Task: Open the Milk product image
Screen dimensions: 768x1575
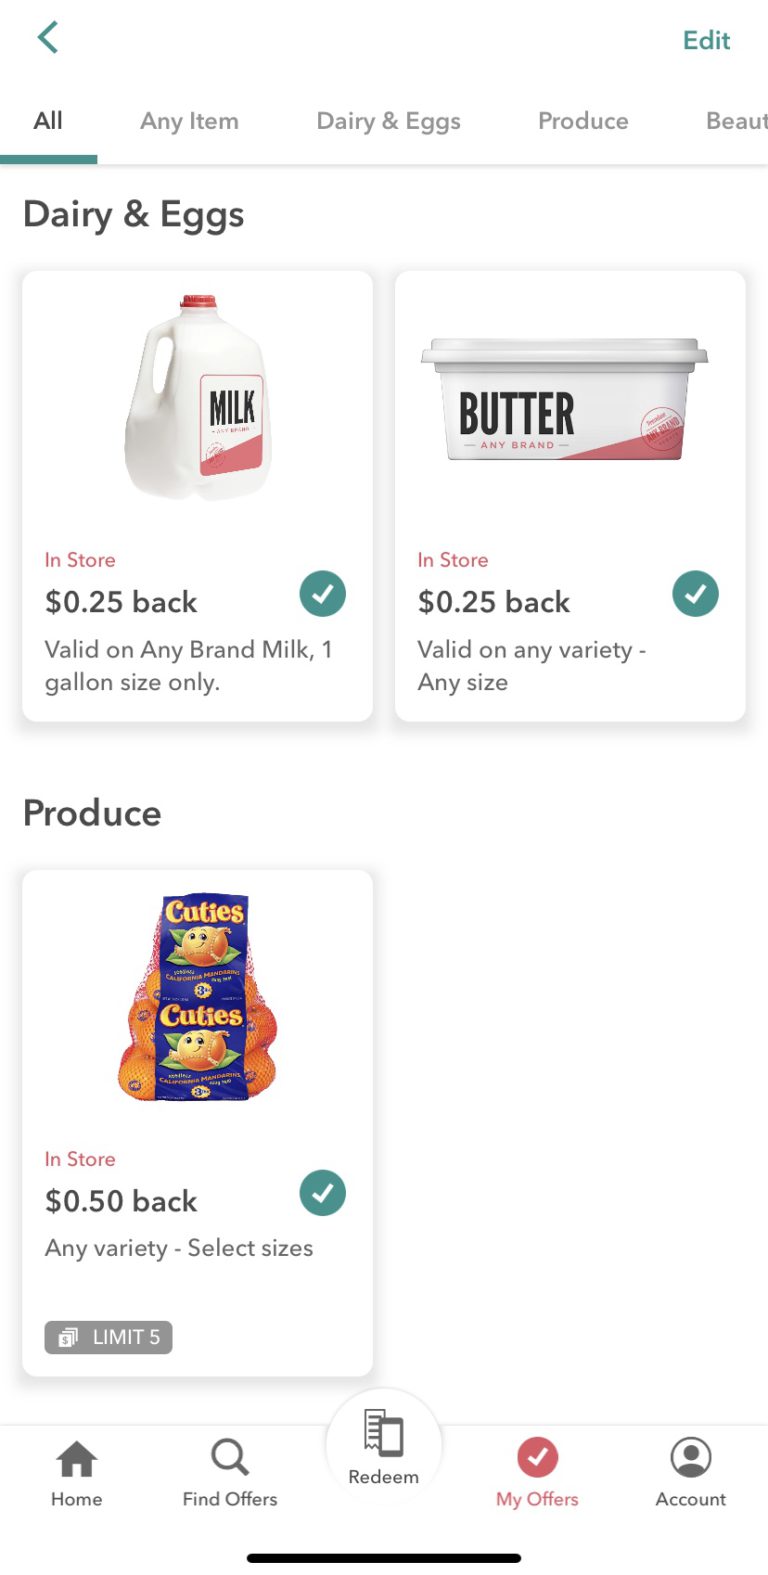Action: pos(198,397)
